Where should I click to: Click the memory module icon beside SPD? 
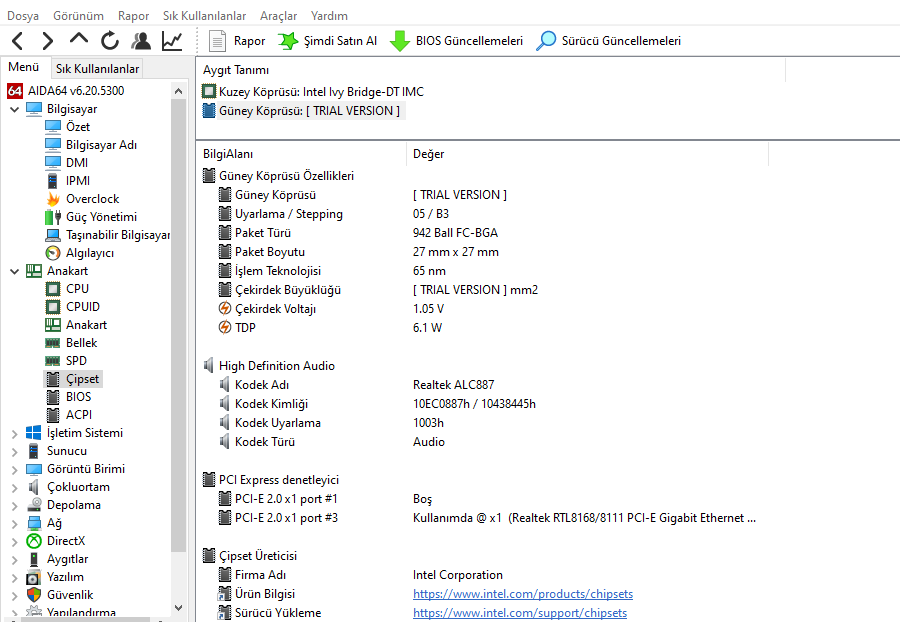pos(53,361)
